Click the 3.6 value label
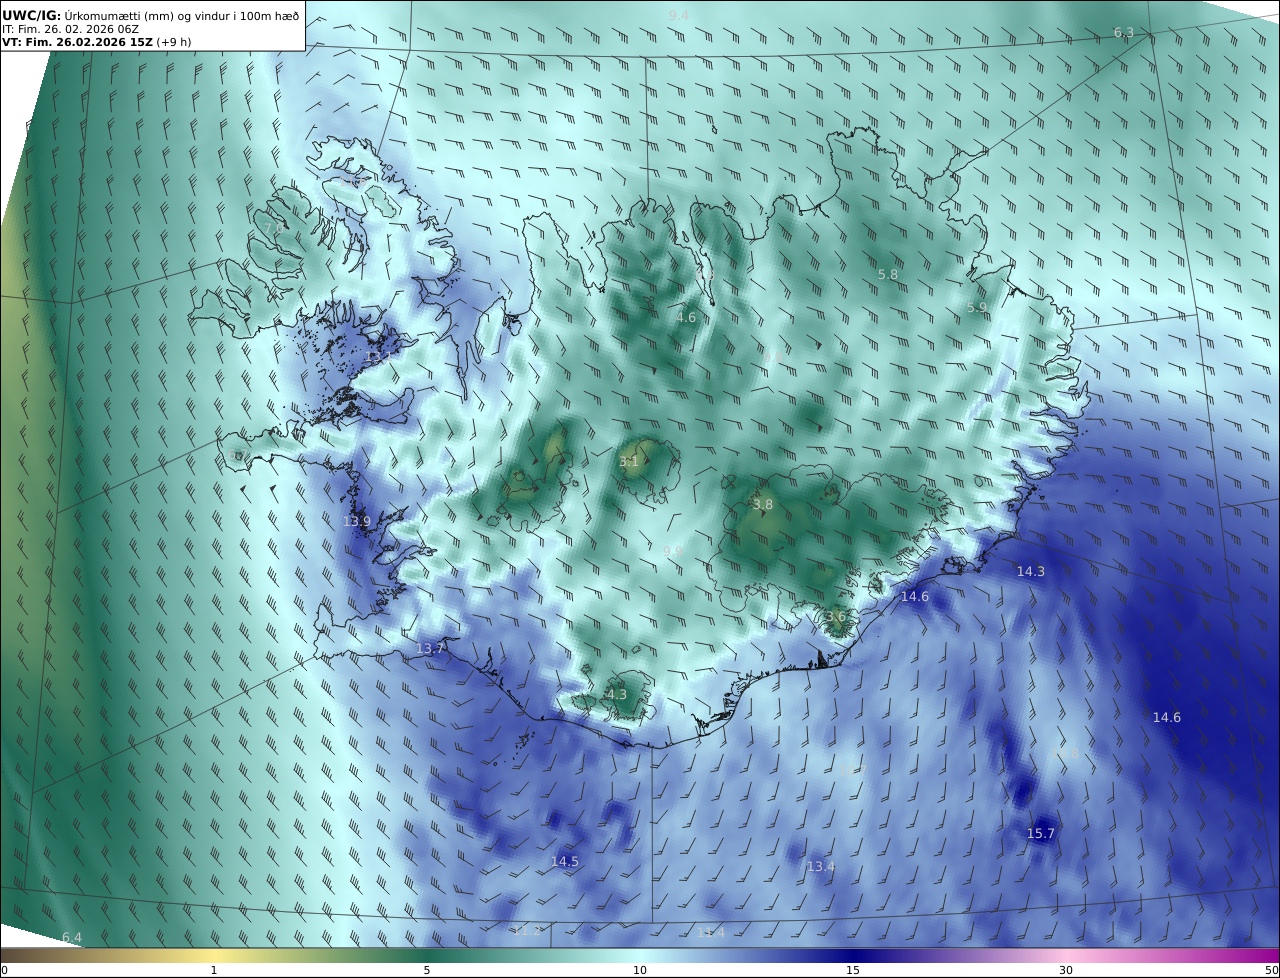The height and width of the screenshot is (978, 1280). 836,617
